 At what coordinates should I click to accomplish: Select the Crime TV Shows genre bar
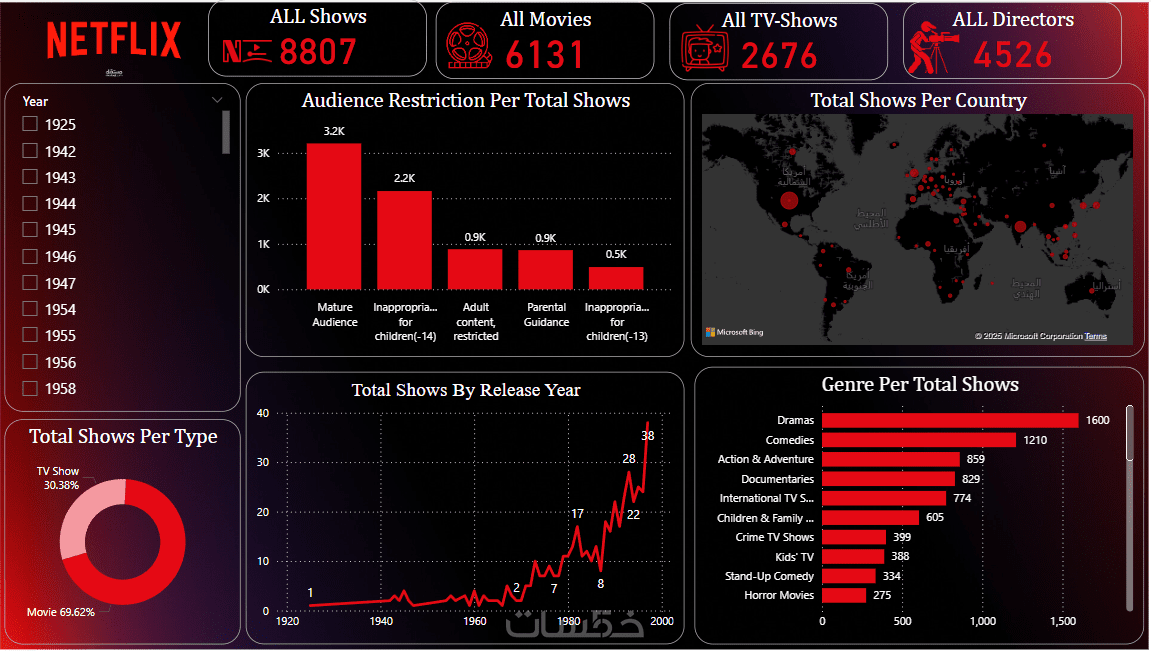(854, 537)
